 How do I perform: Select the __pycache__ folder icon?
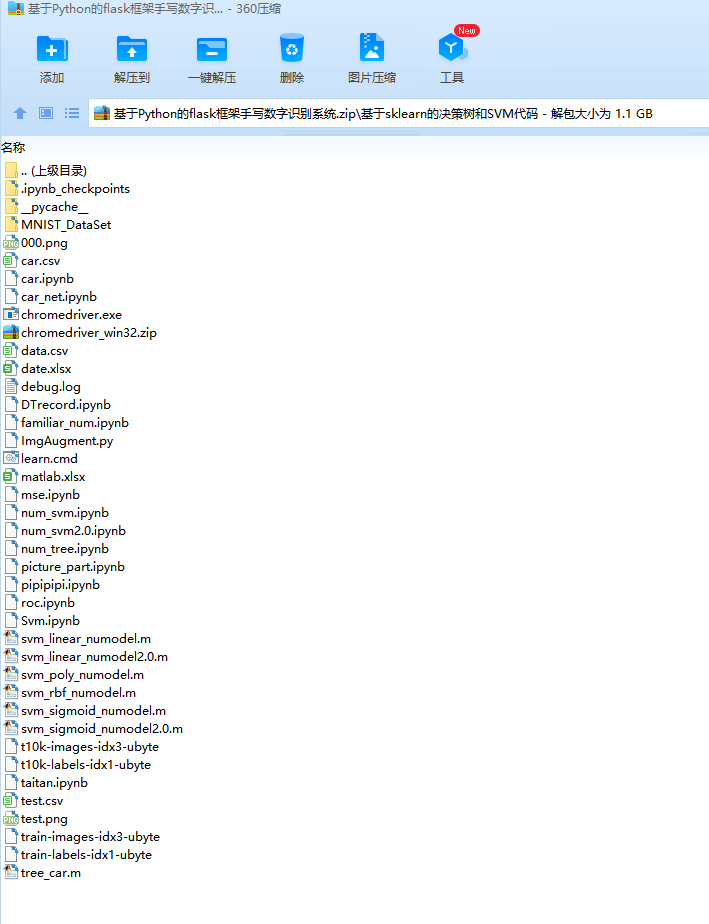(11, 207)
